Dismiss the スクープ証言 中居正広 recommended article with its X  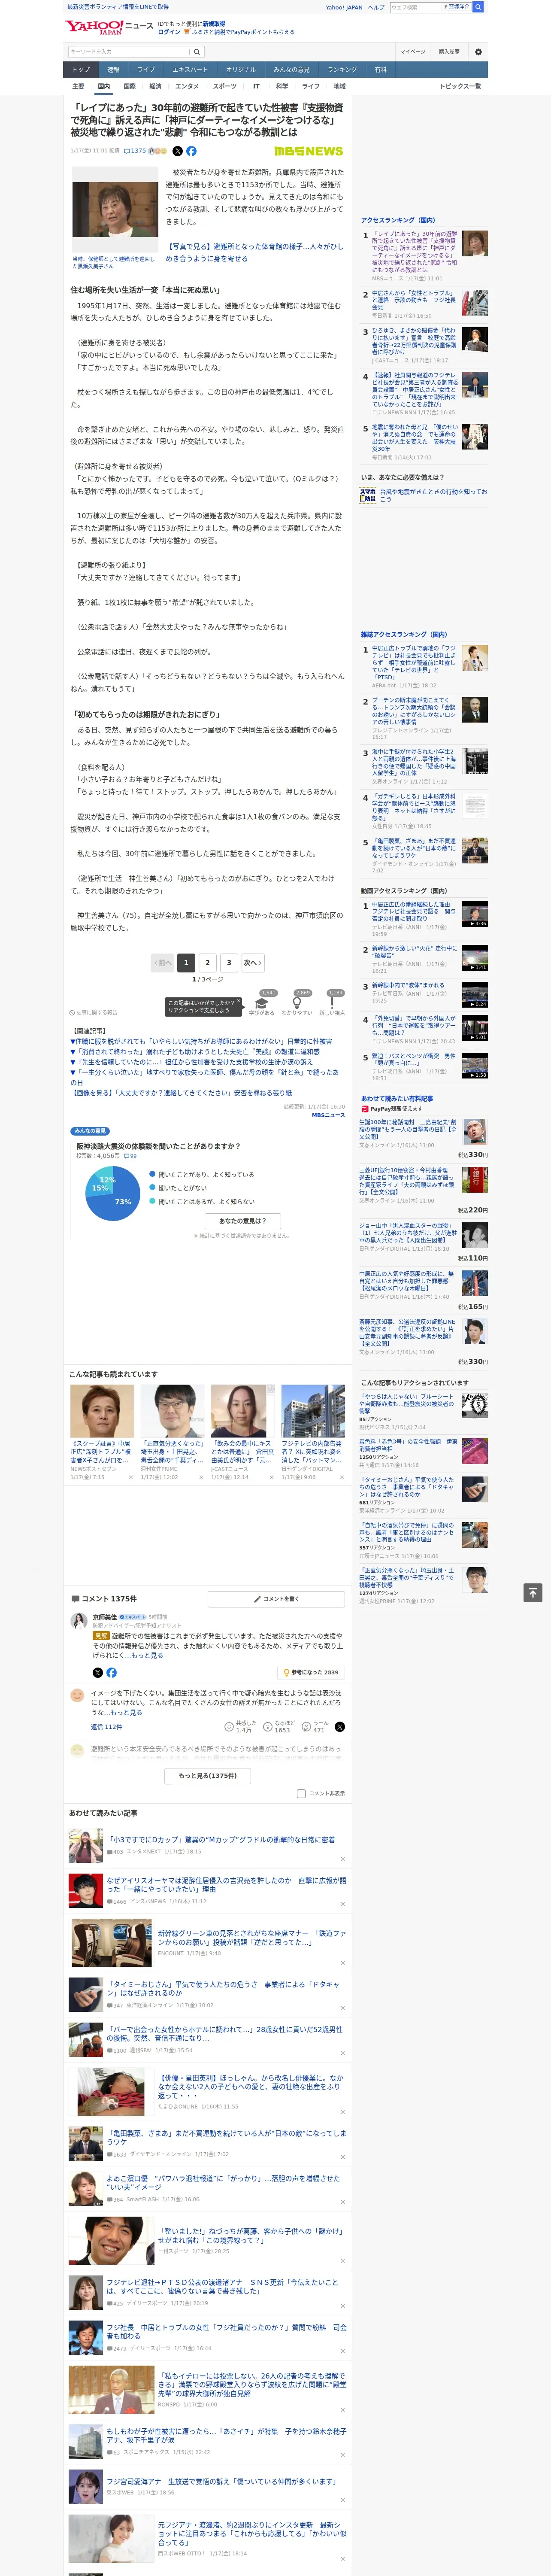point(131,1477)
